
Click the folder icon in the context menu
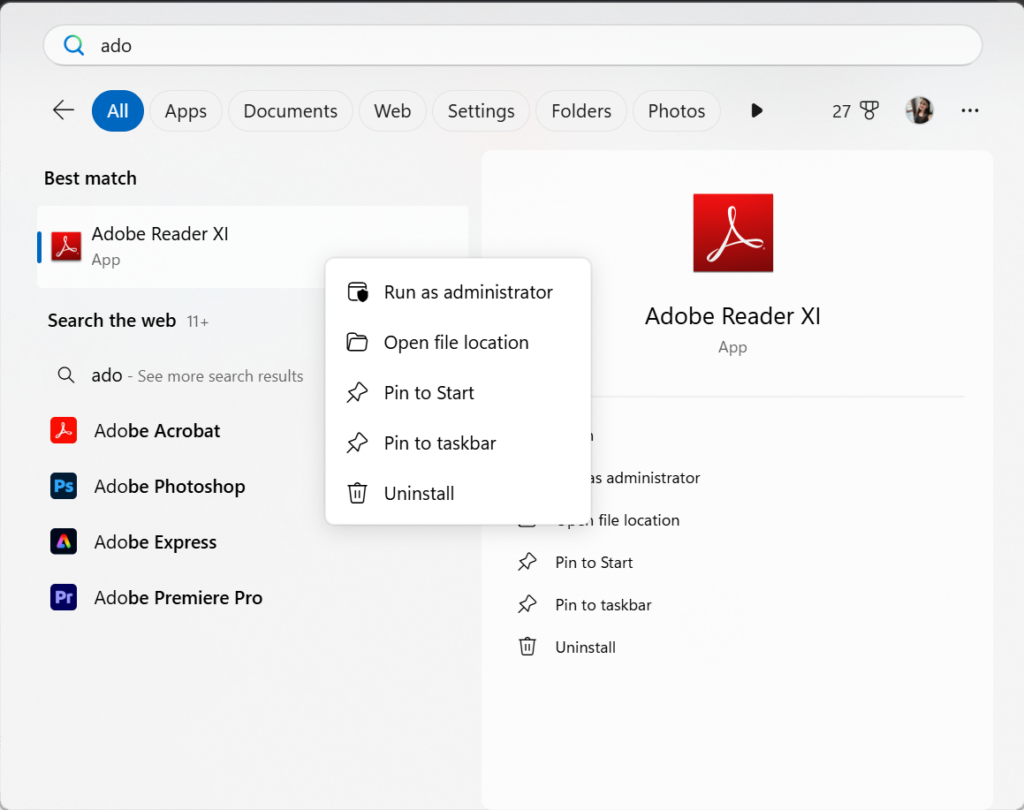pyautogui.click(x=357, y=342)
